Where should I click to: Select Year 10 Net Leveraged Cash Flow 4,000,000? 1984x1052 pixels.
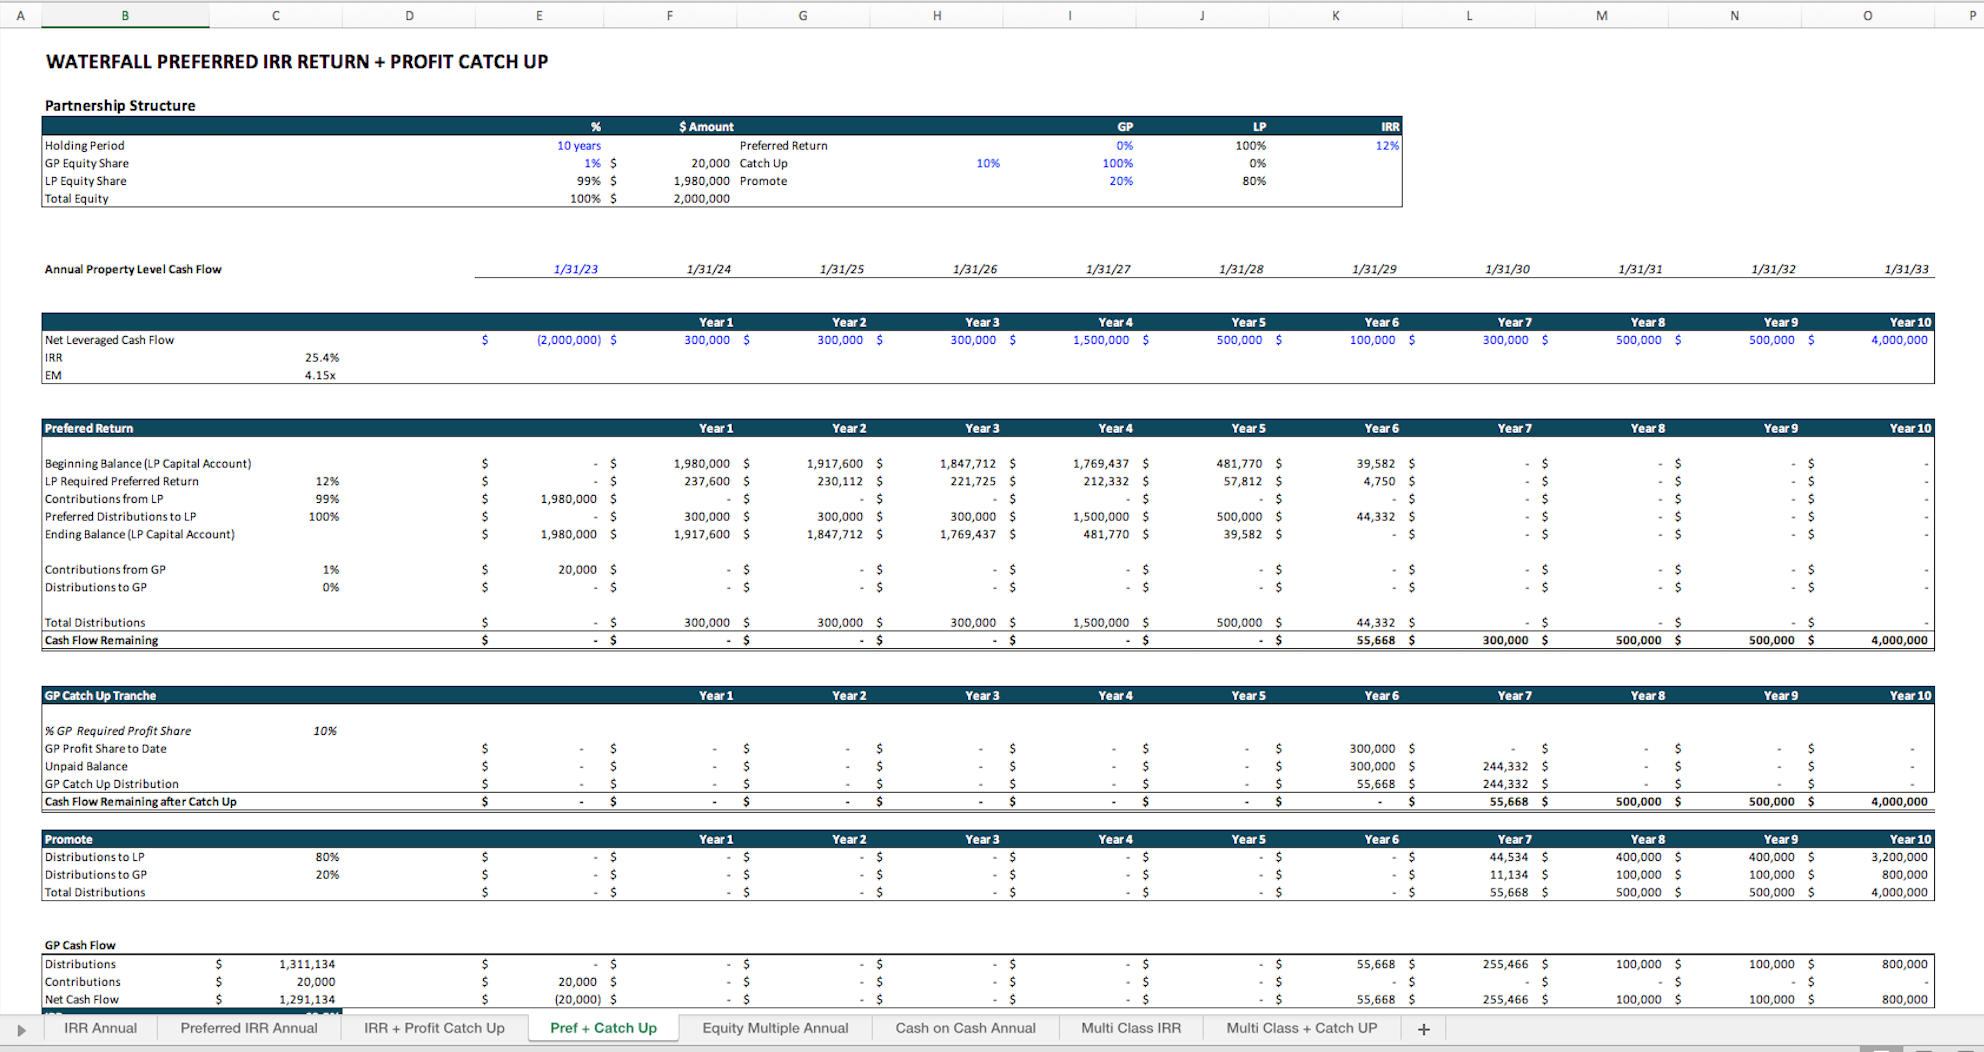pos(1899,341)
